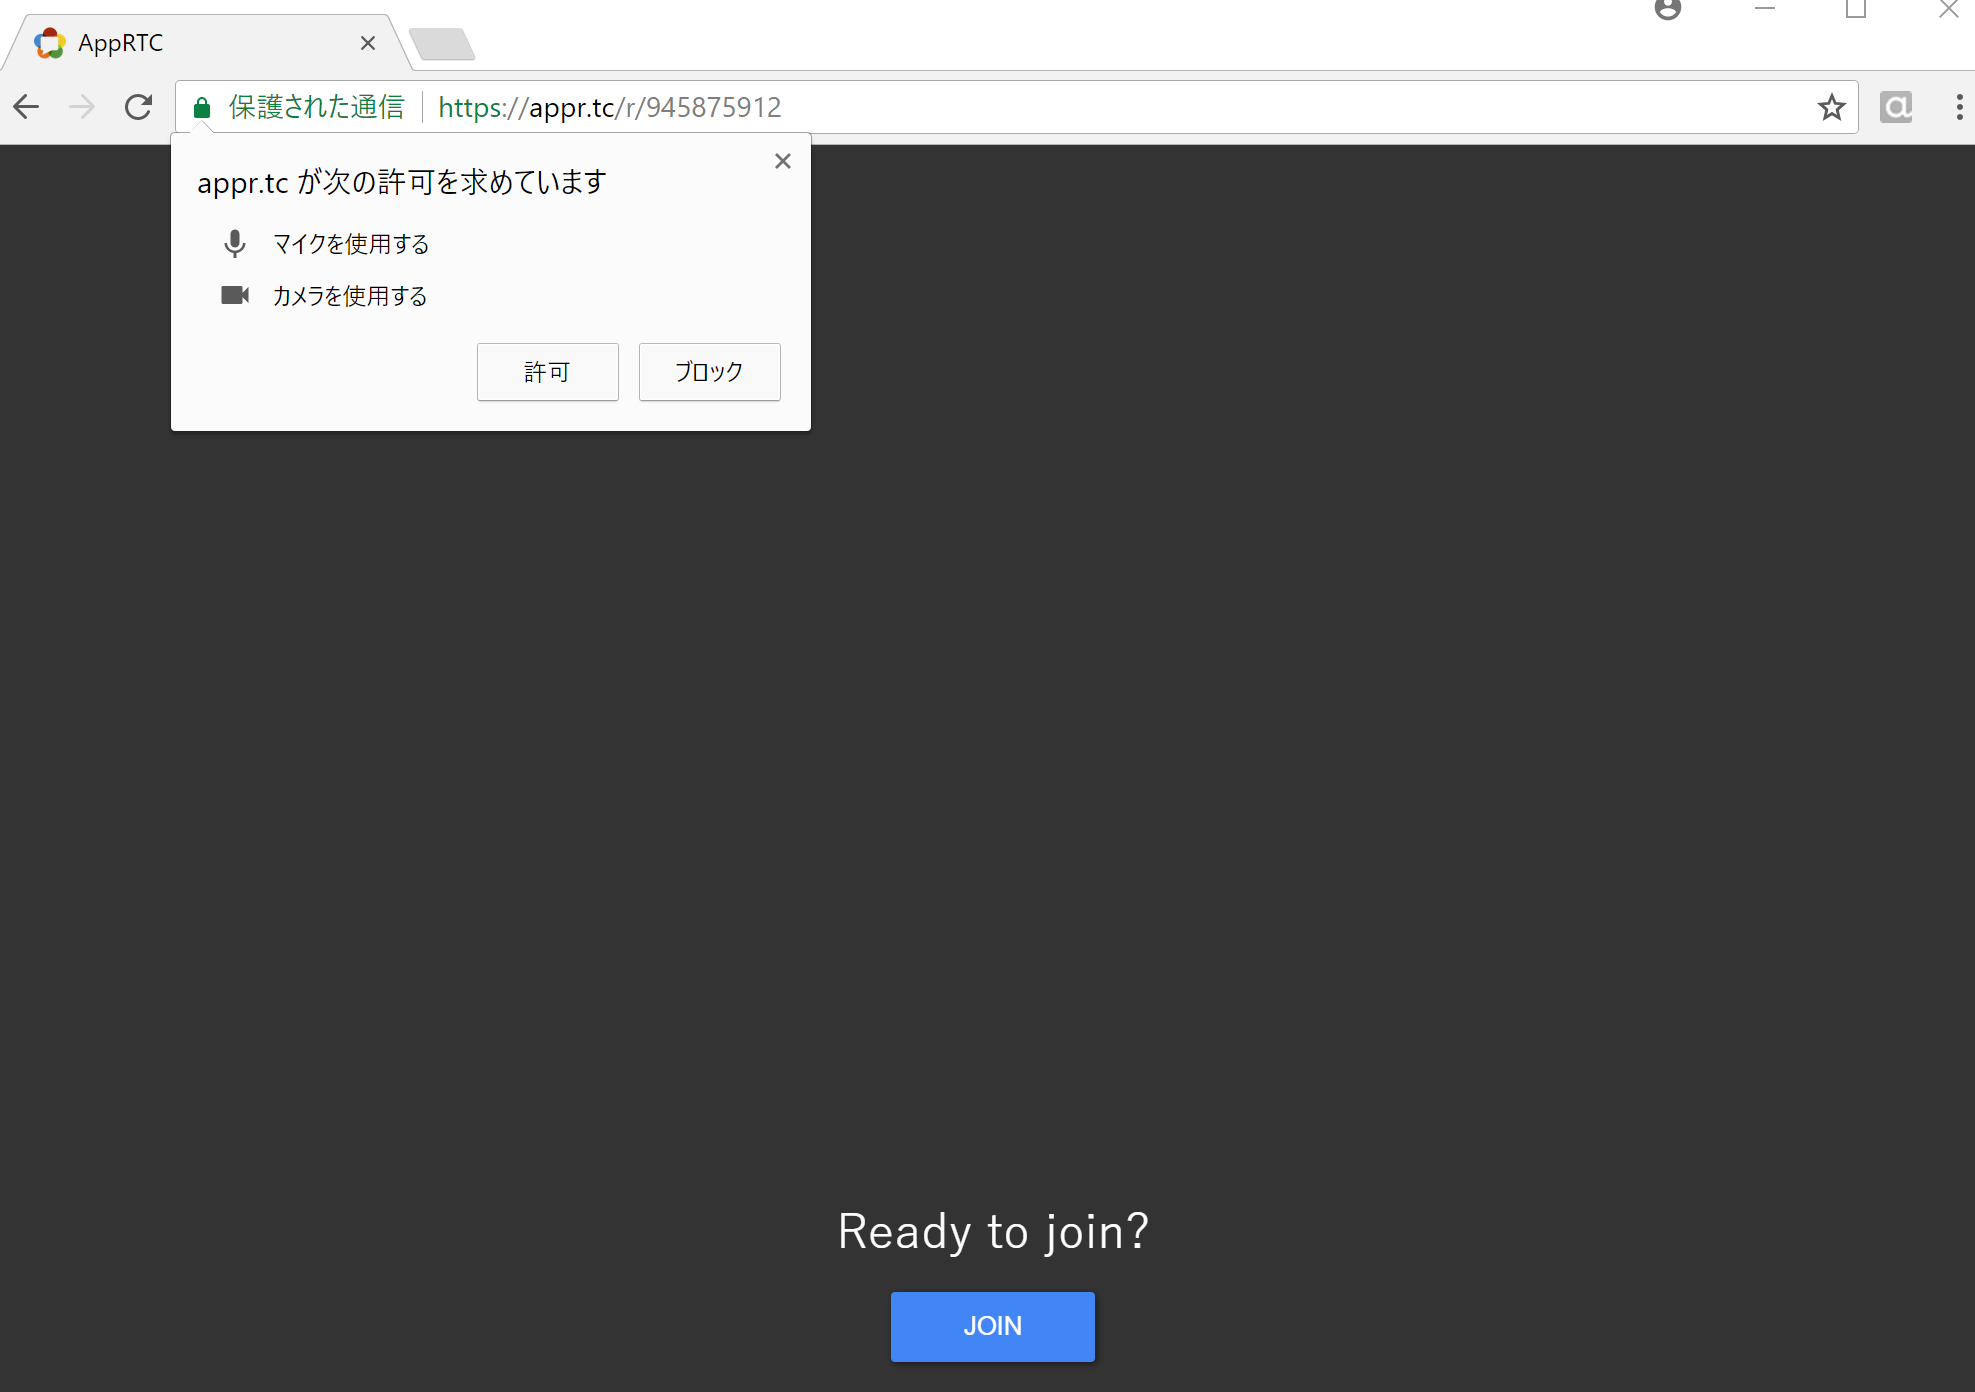The image size is (1975, 1392).
Task: Open the browser profile icon
Action: coord(1668,10)
